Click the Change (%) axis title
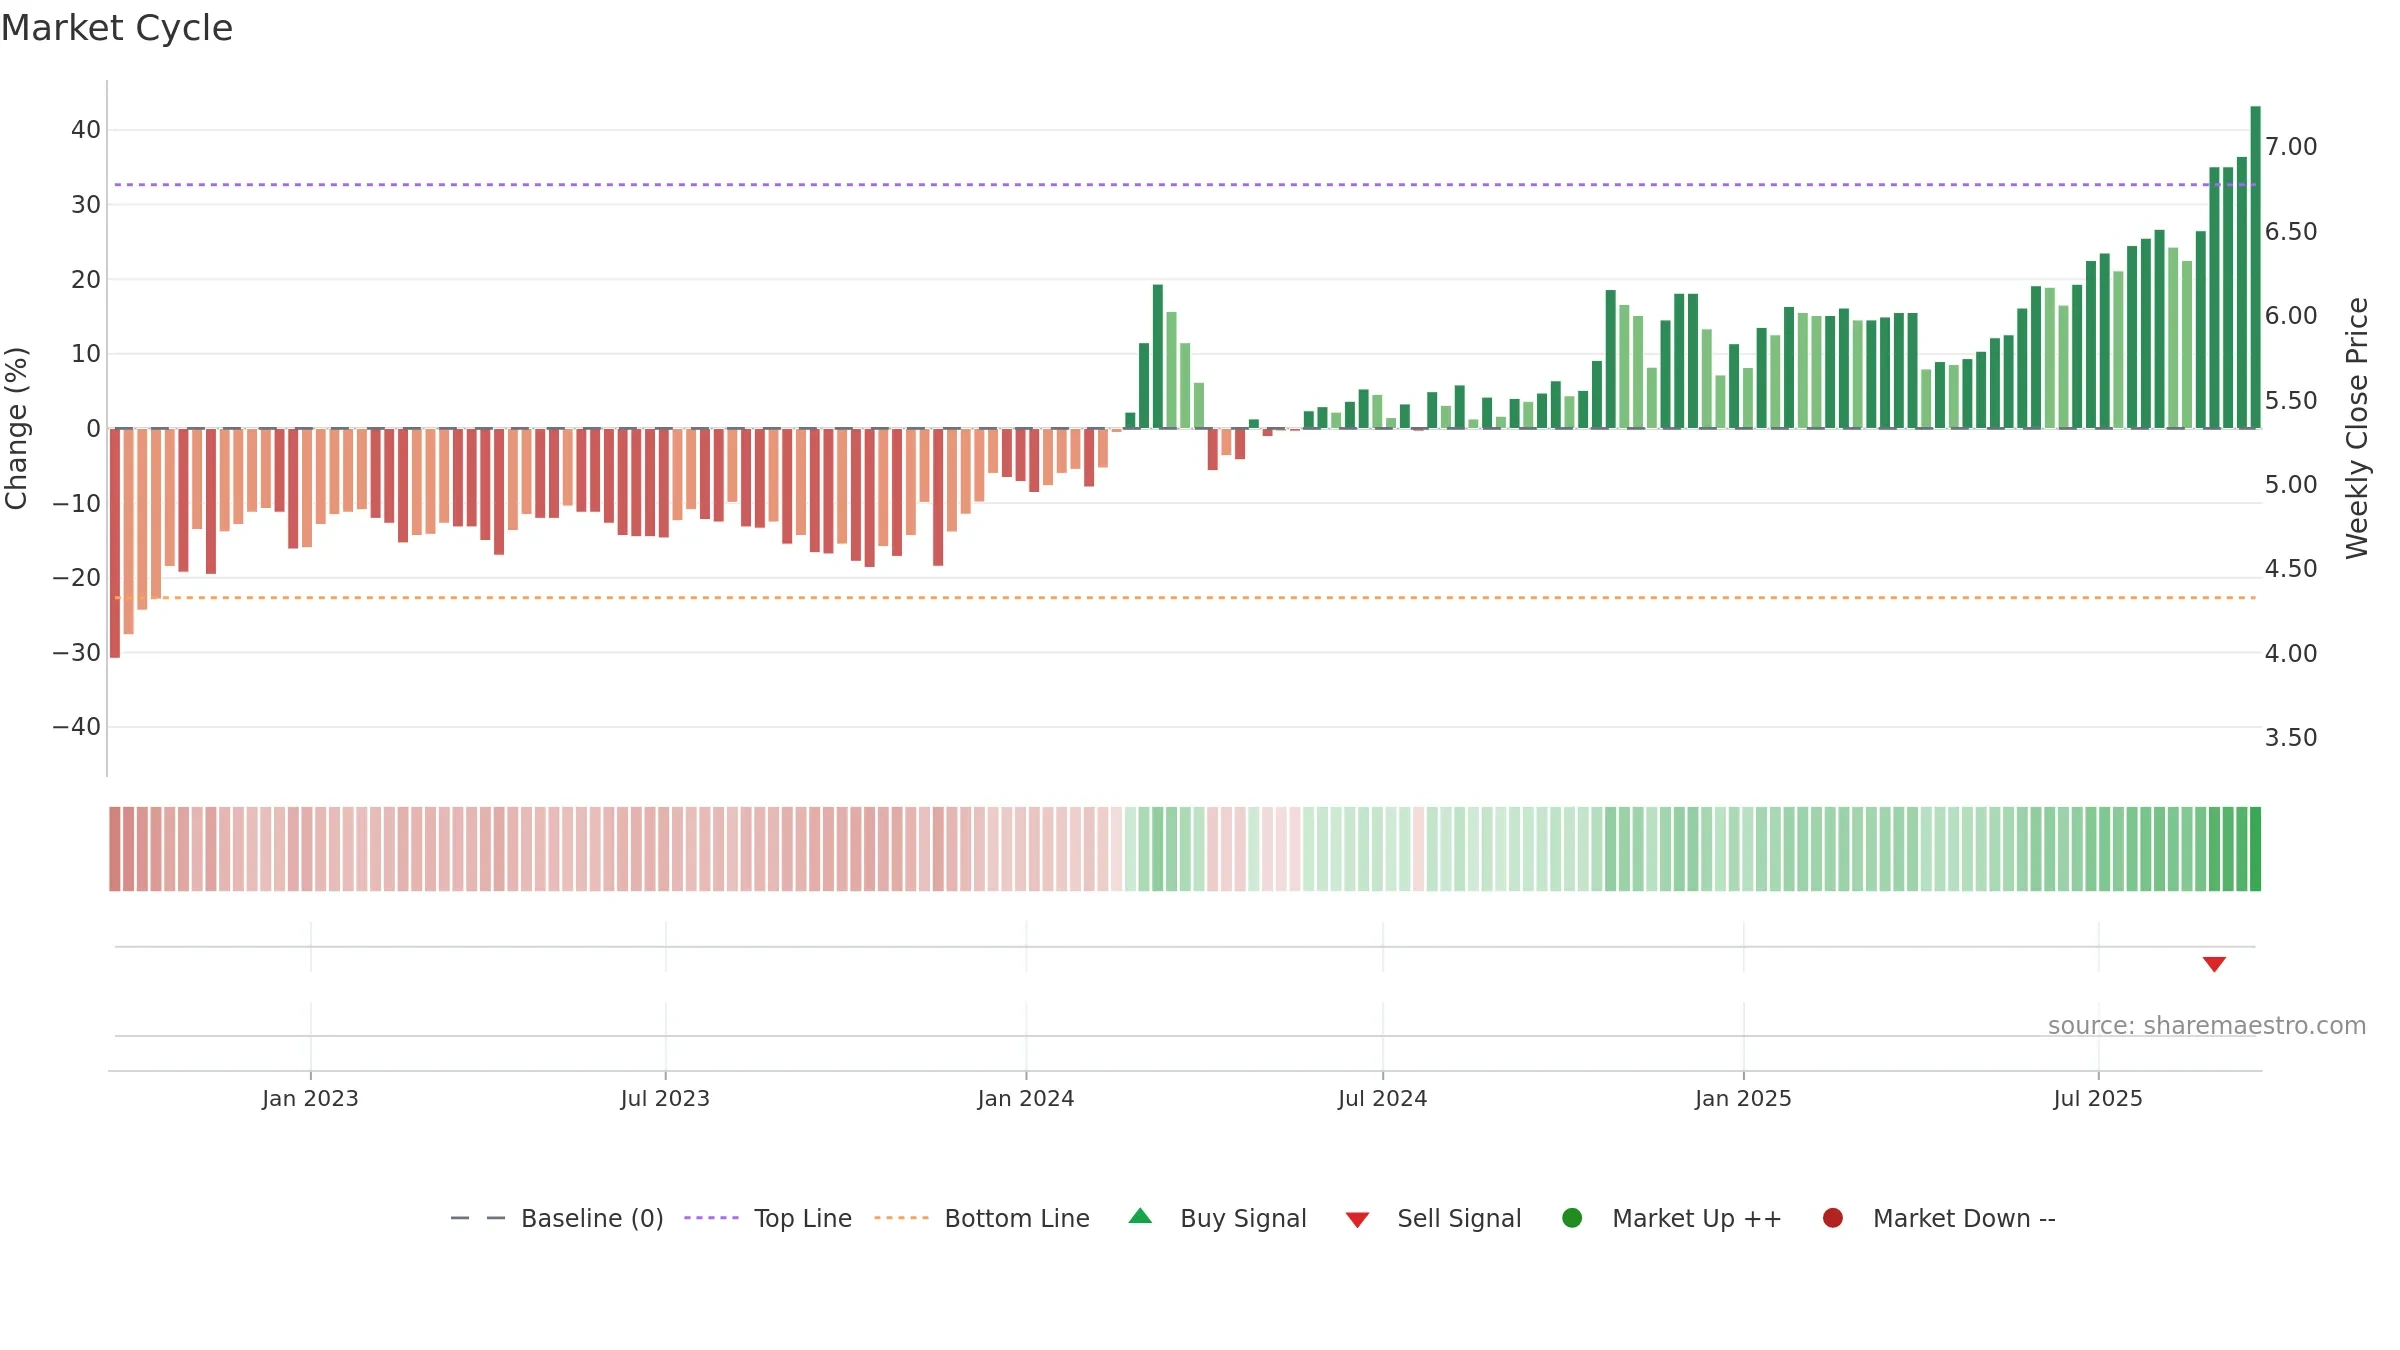The width and height of the screenshot is (2400, 1350). pos(16,428)
